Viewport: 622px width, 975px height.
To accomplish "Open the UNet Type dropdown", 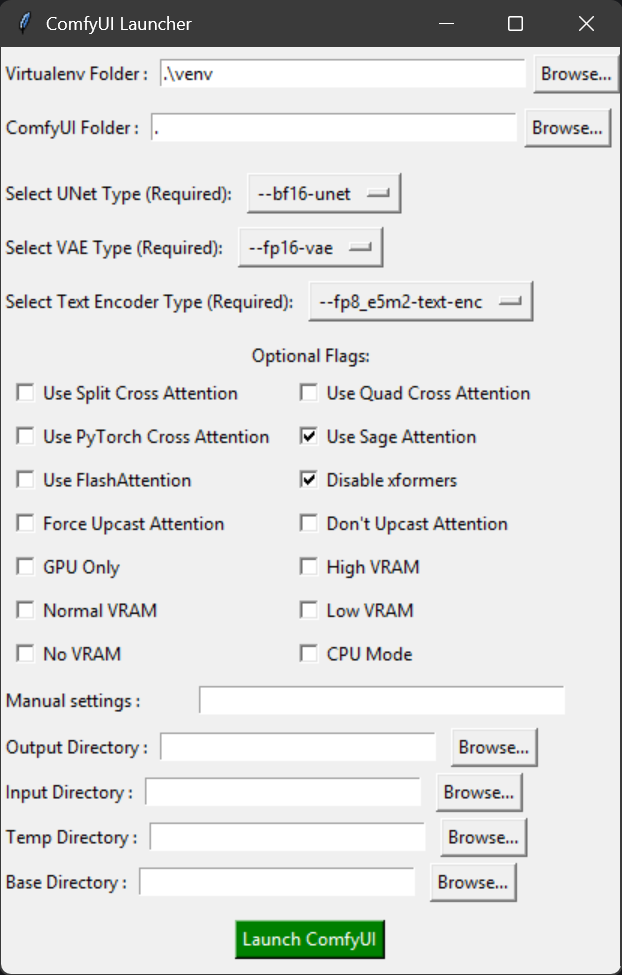I will pyautogui.click(x=324, y=194).
